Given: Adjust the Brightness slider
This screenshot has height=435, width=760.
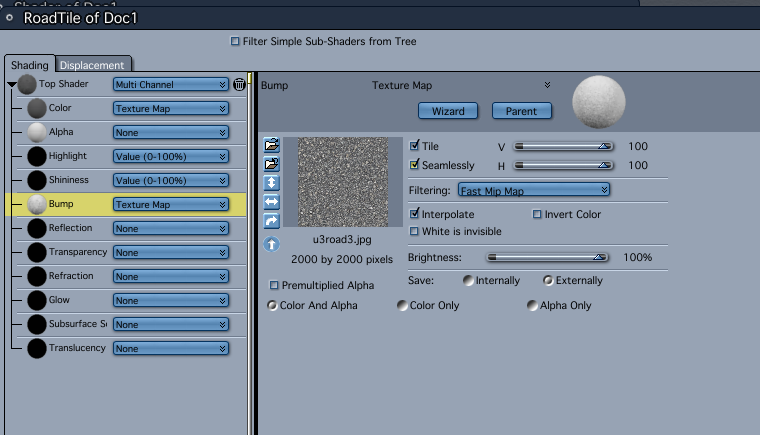Looking at the screenshot, I should (548, 257).
